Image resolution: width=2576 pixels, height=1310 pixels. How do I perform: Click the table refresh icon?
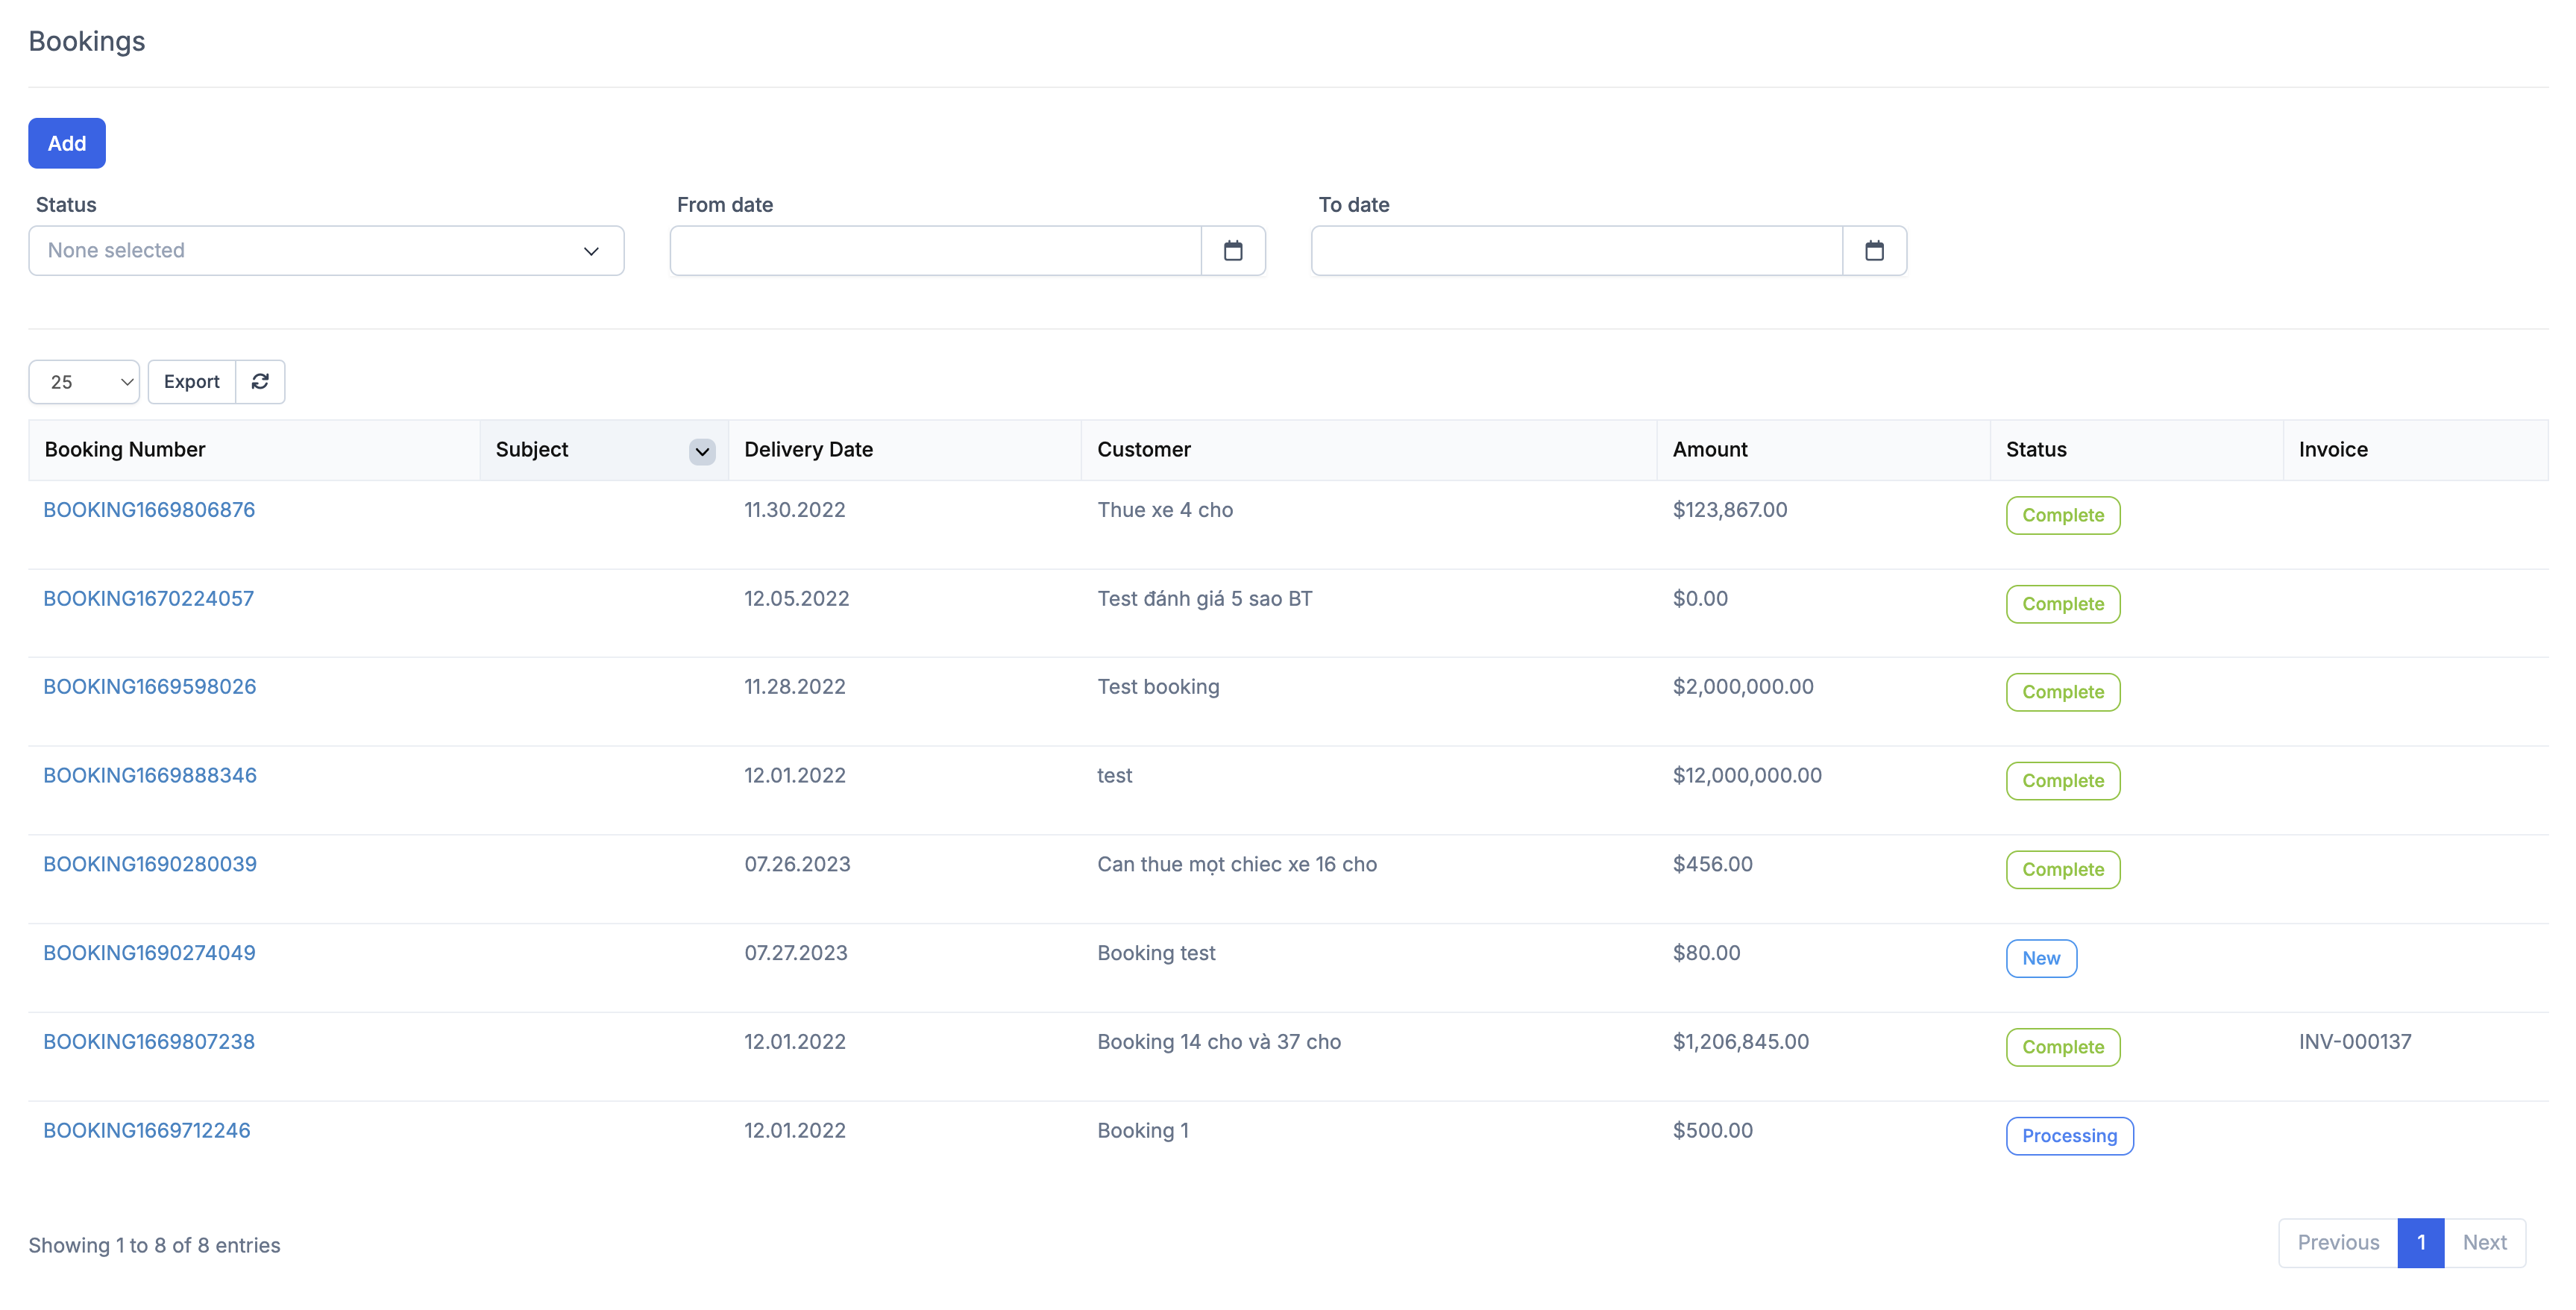(260, 381)
